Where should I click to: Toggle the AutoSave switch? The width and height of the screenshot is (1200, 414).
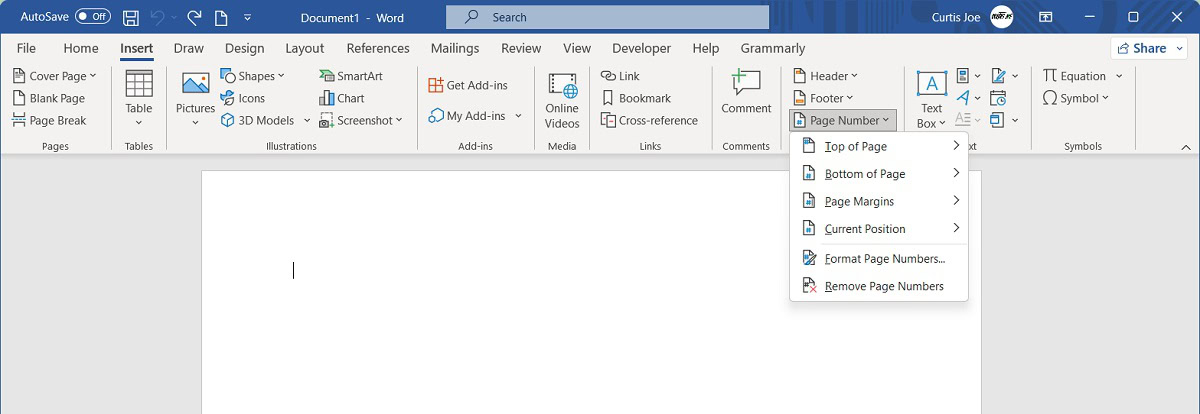(x=93, y=17)
